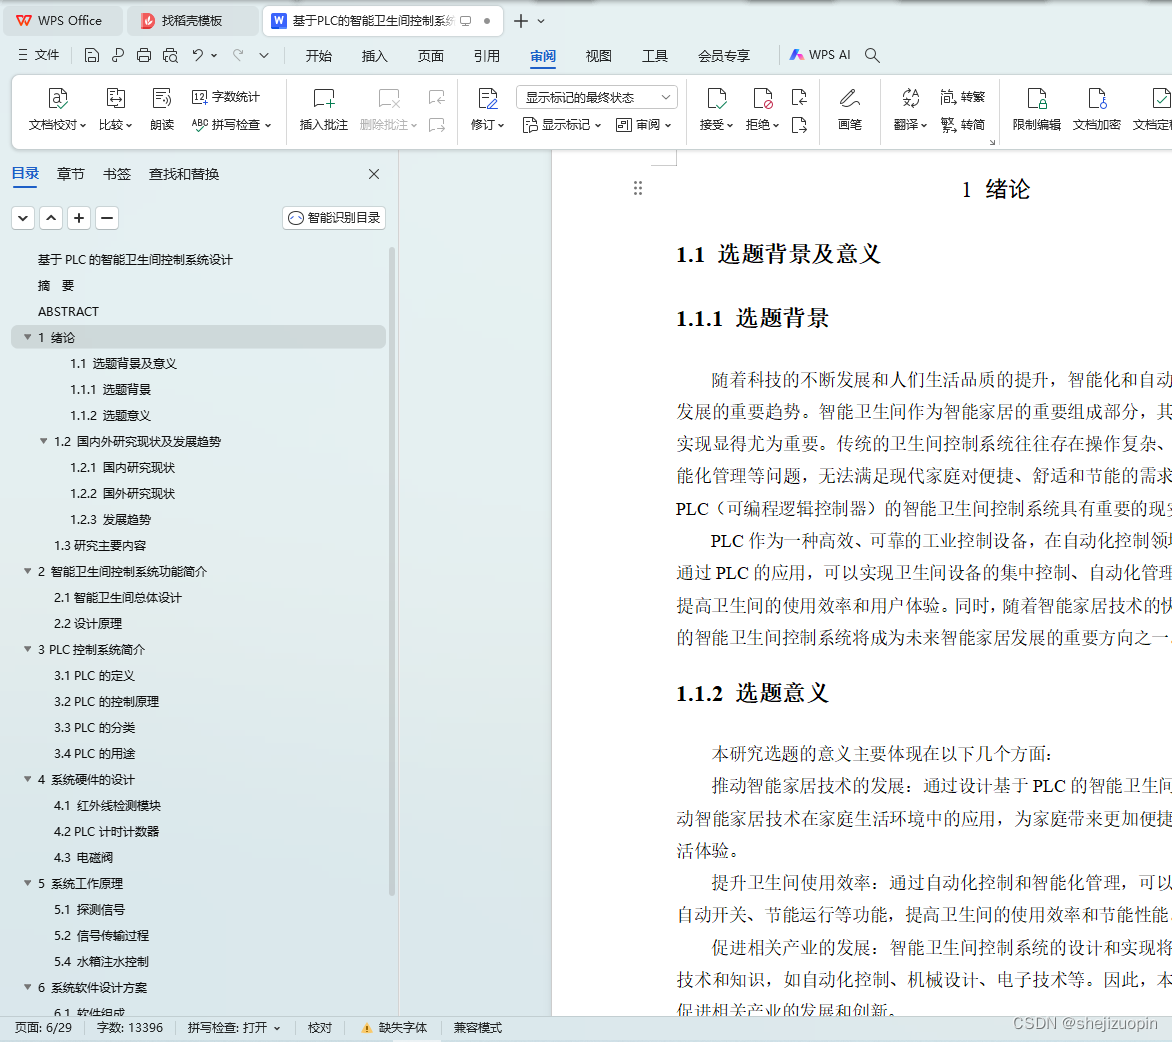1172x1042 pixels.
Task: Open 字数统计 word count
Action: pyautogui.click(x=226, y=96)
